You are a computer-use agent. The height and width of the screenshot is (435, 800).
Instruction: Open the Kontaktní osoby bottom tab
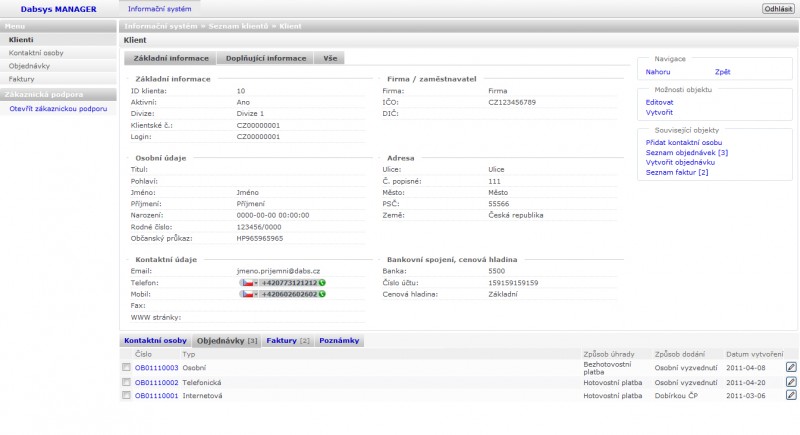[155, 341]
